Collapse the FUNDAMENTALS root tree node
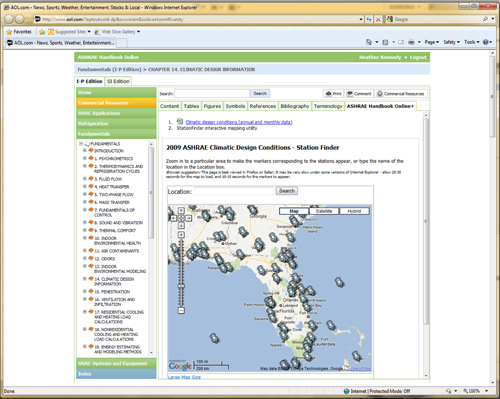This screenshot has width=500, height=399. pos(81,143)
